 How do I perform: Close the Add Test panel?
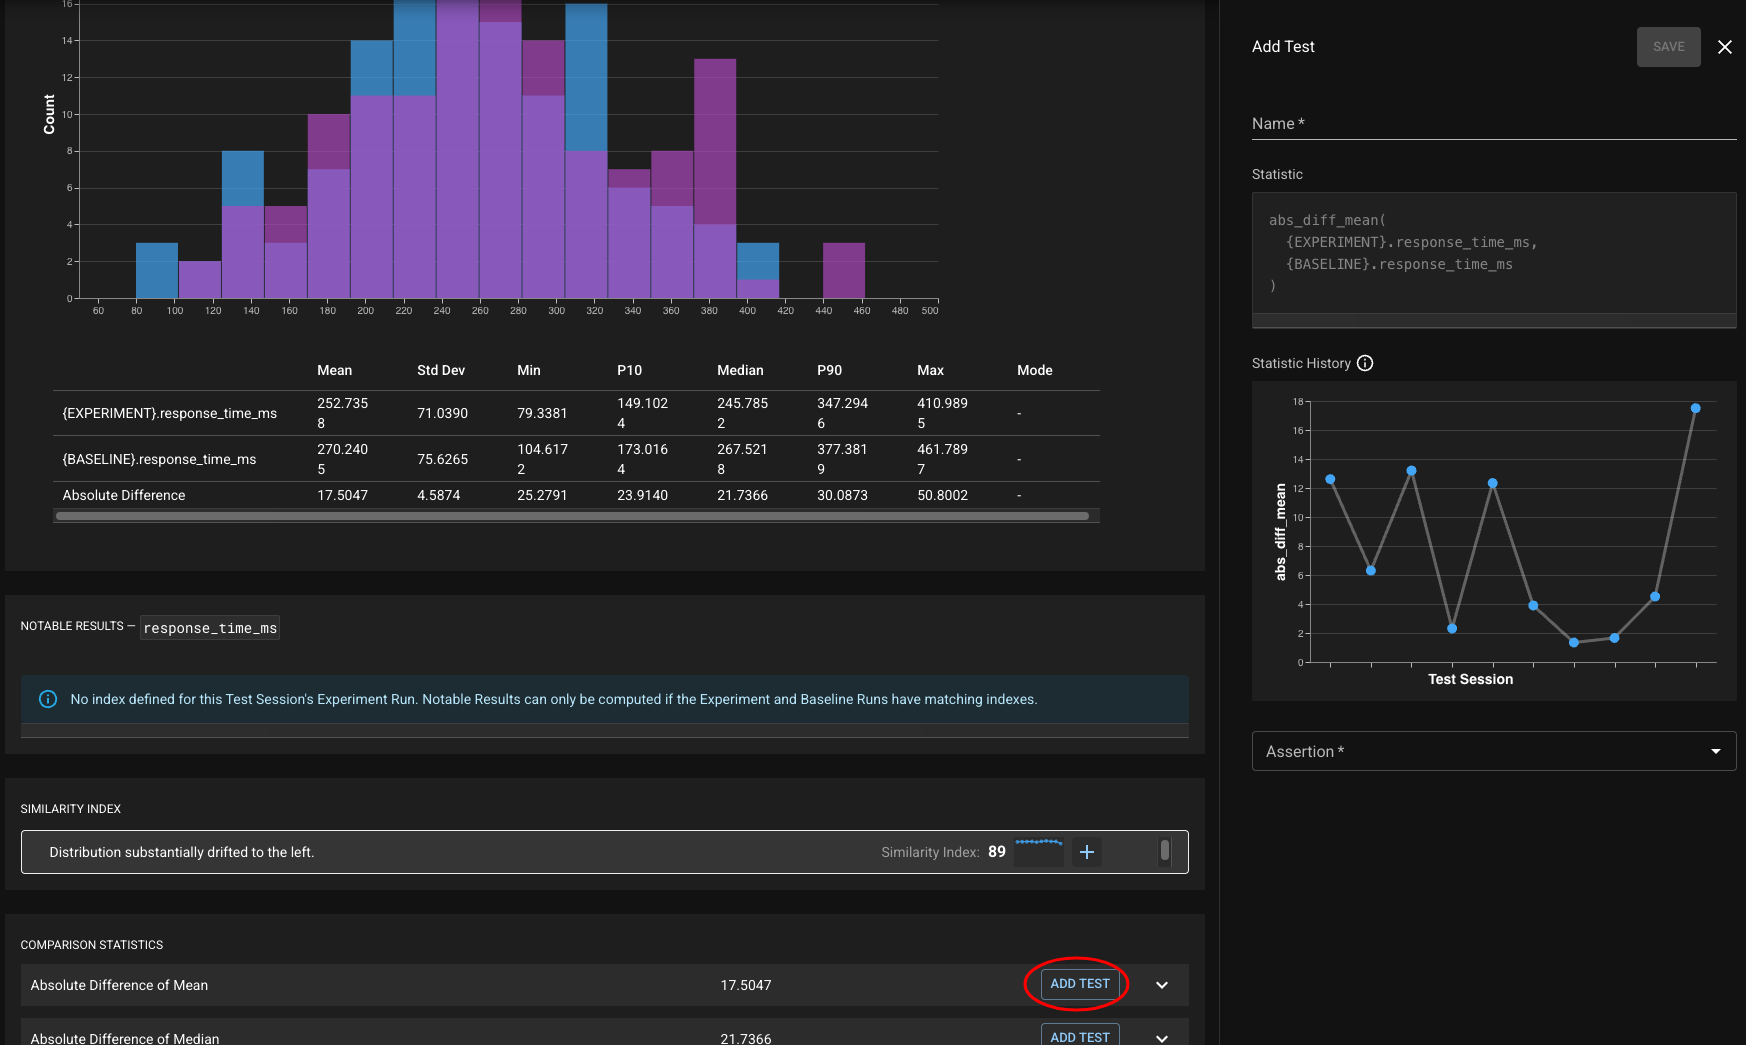[1724, 47]
